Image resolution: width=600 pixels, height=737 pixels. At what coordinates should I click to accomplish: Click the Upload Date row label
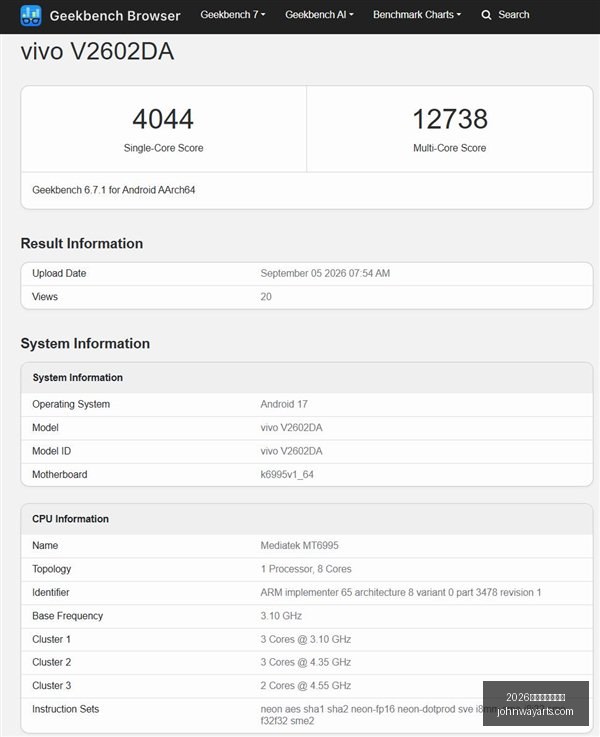click(59, 273)
